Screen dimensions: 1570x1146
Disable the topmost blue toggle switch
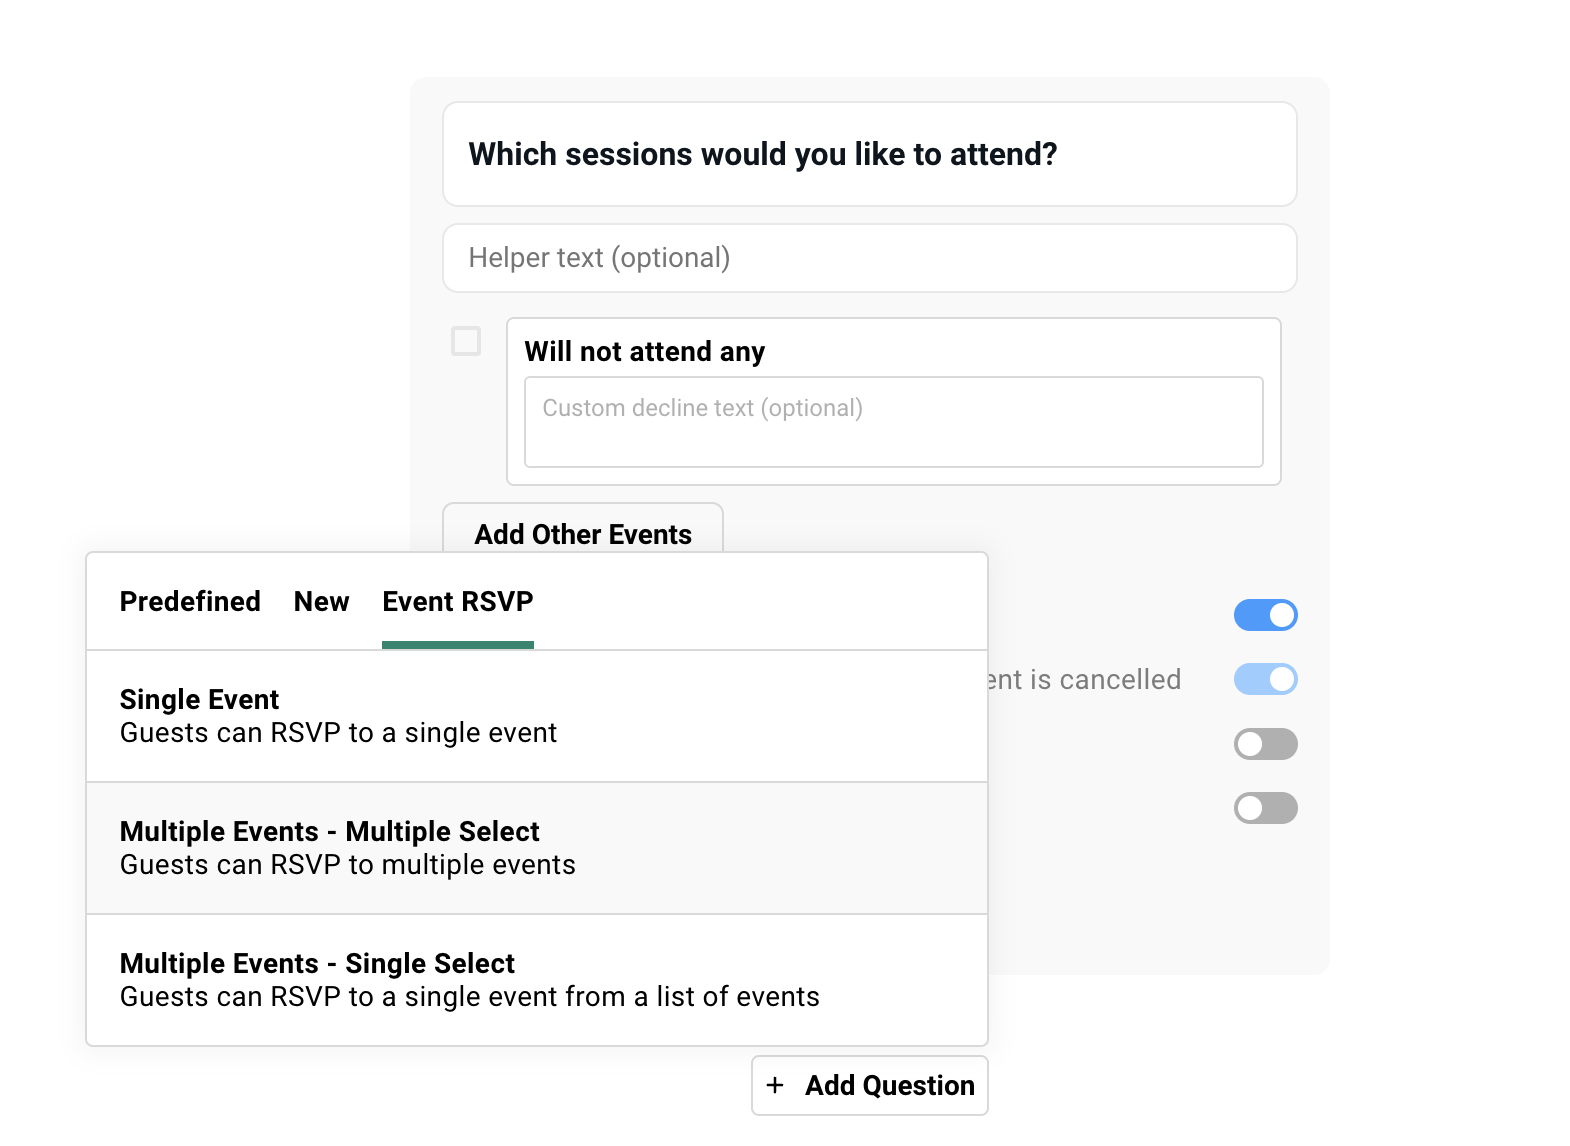(1265, 615)
